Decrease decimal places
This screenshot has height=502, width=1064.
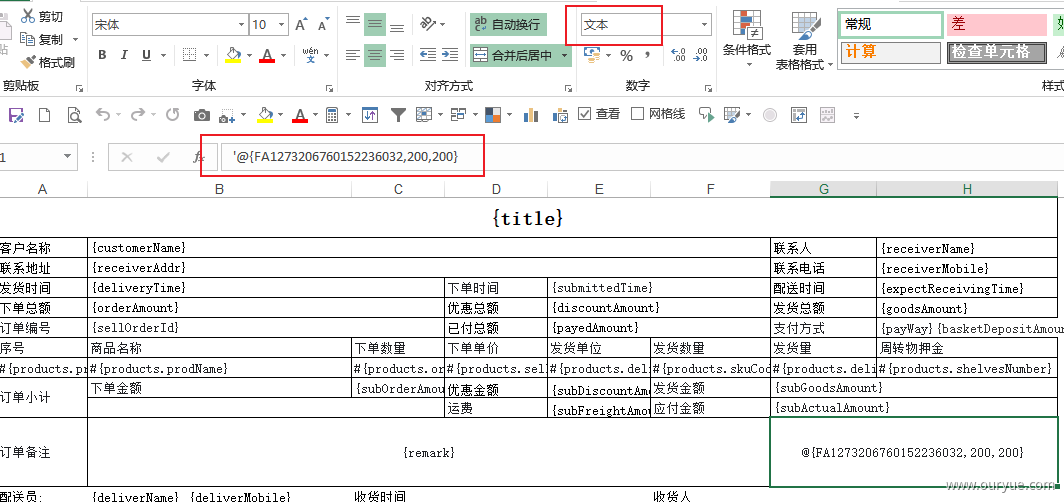700,55
